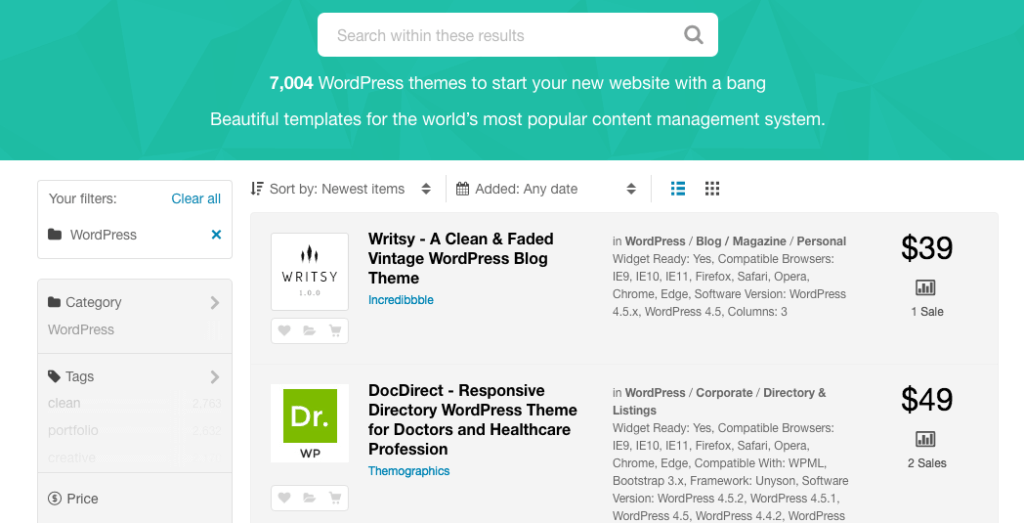Image resolution: width=1024 pixels, height=523 pixels.
Task: Expand the Category filter chevron
Action: point(214,302)
